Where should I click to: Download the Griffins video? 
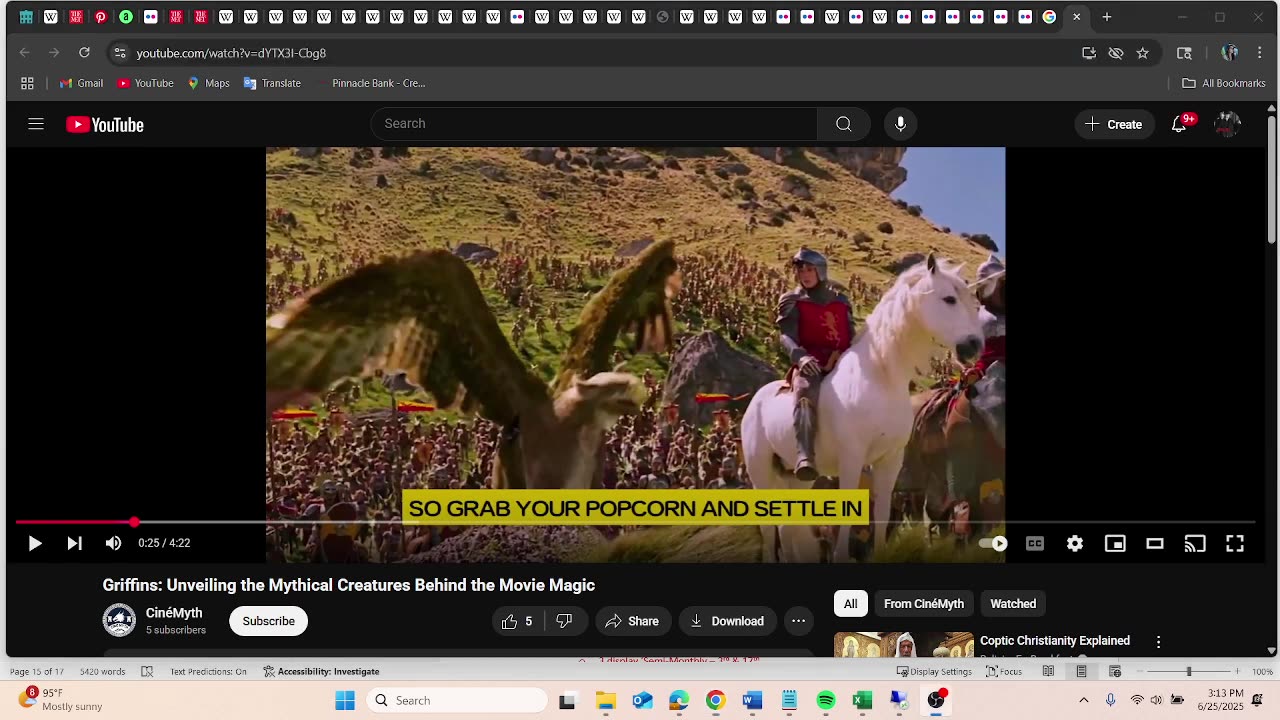(727, 621)
